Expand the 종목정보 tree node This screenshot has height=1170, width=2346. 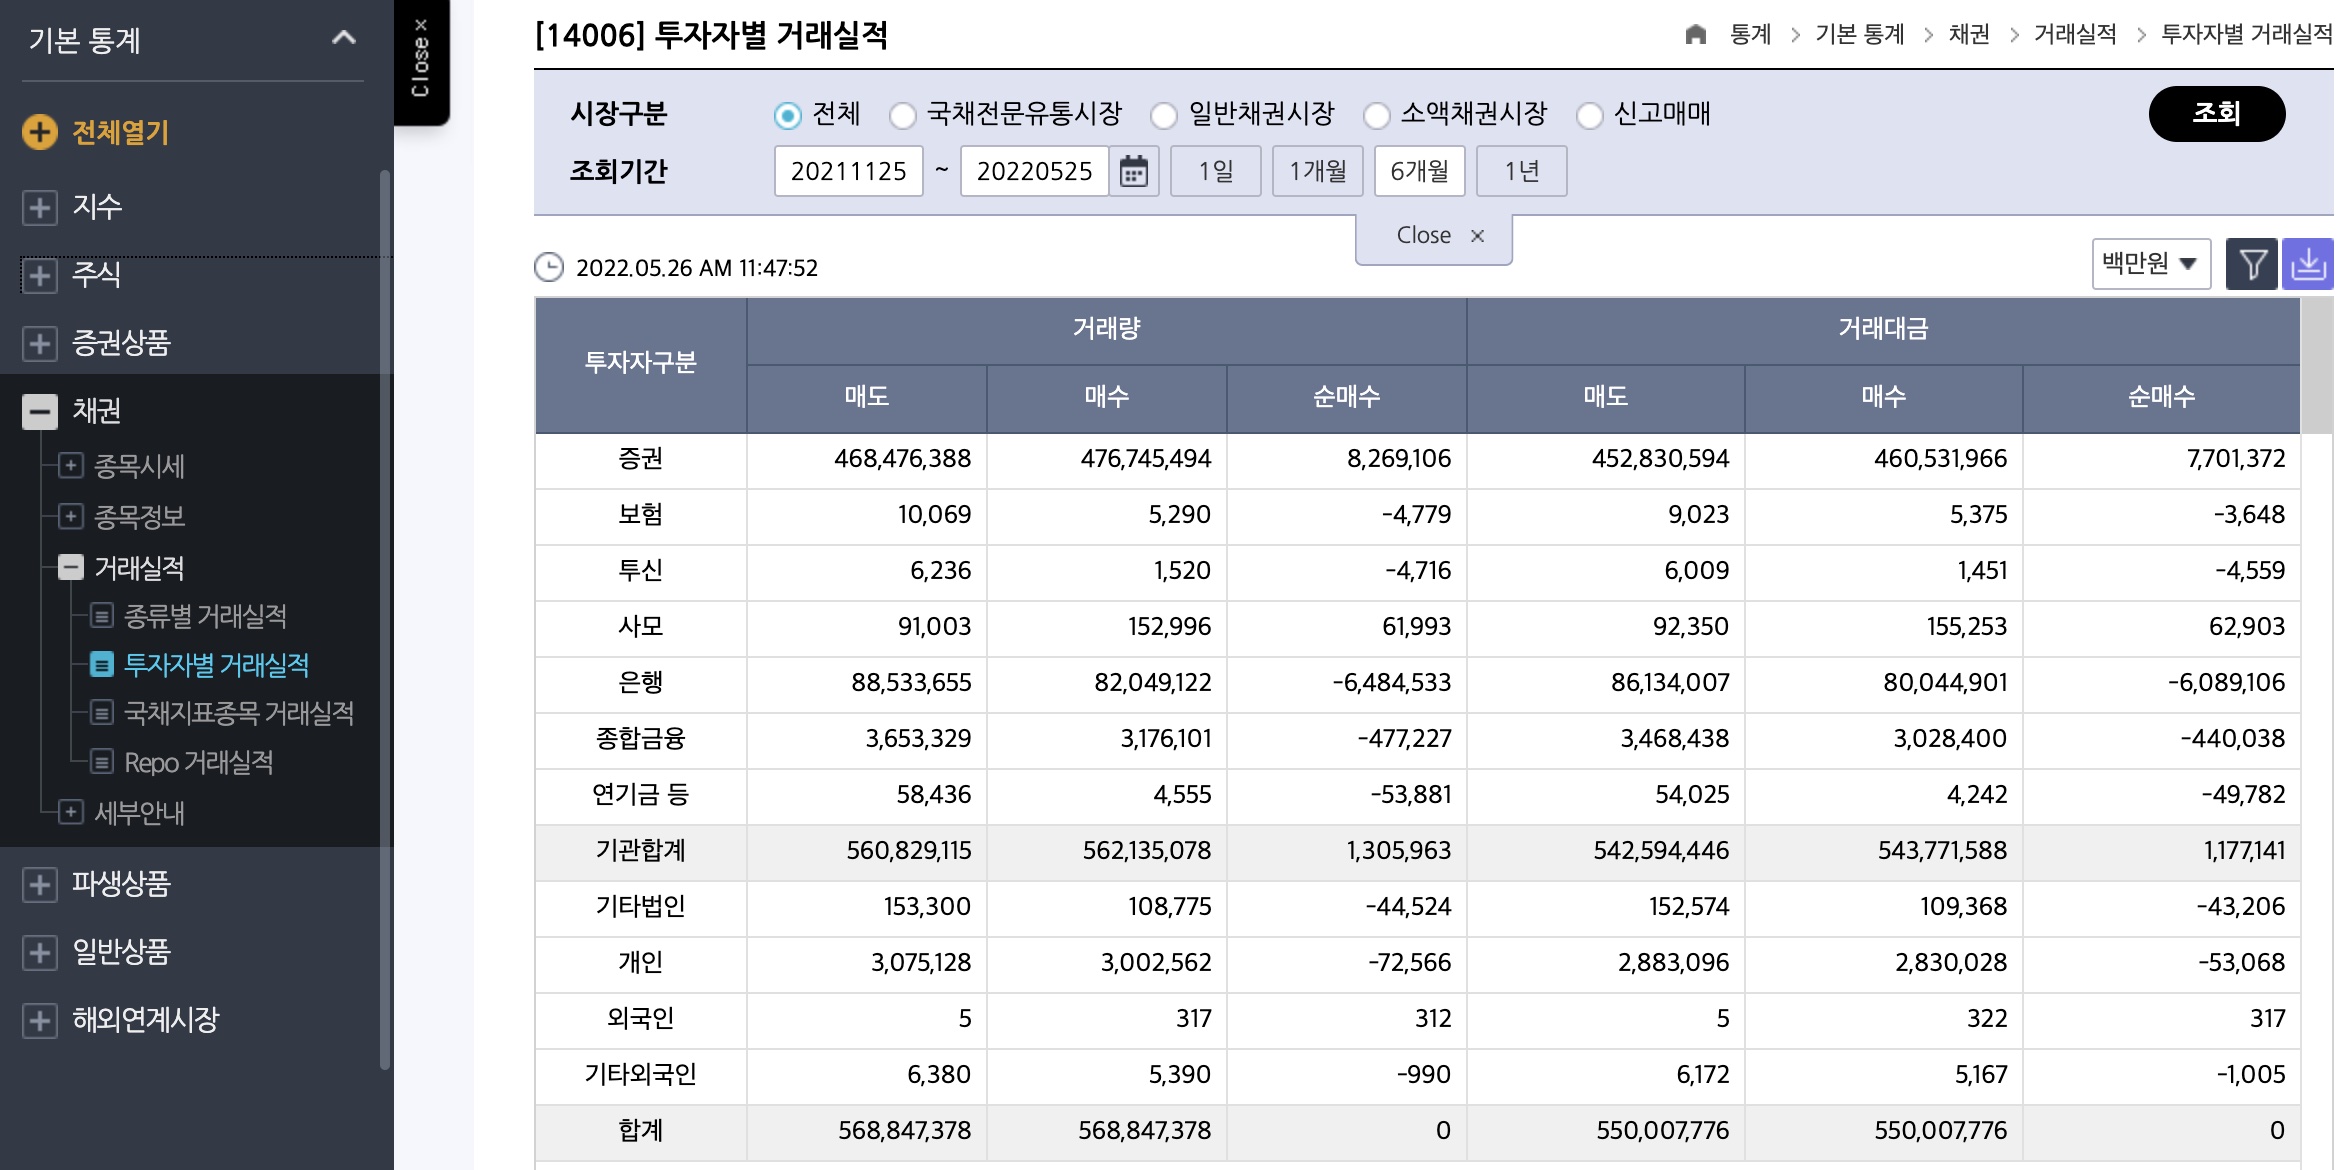pyautogui.click(x=70, y=516)
